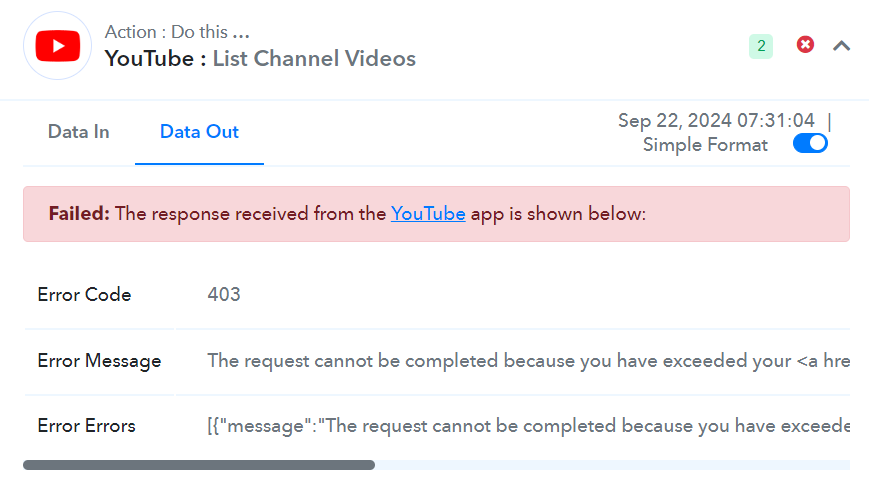Click the empty scrollbar track on the right

click(x=612, y=465)
